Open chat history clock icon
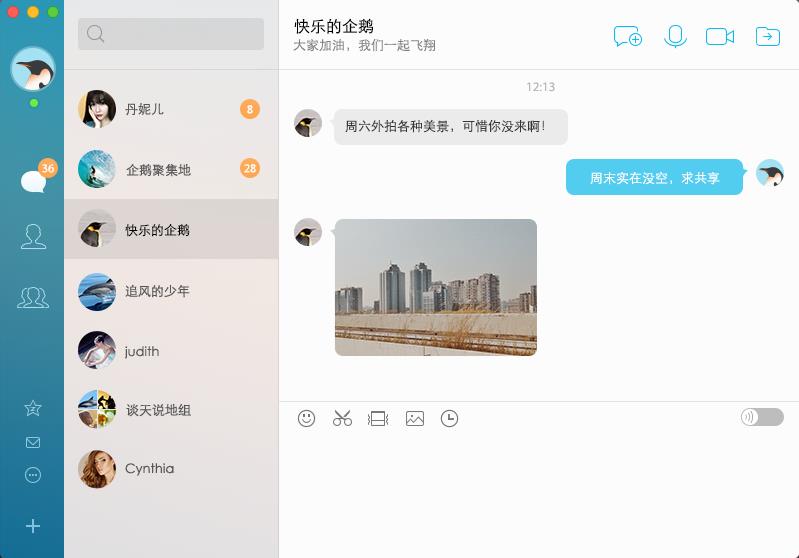 [450, 419]
